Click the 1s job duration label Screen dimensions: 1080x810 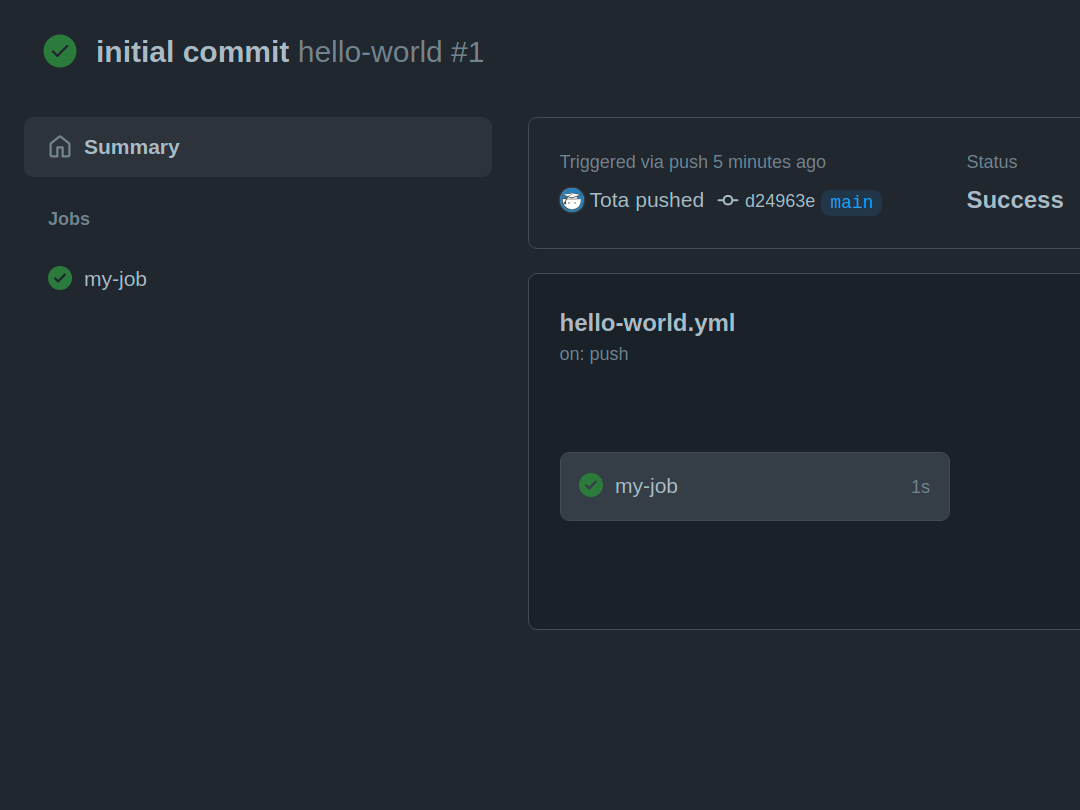coord(920,486)
